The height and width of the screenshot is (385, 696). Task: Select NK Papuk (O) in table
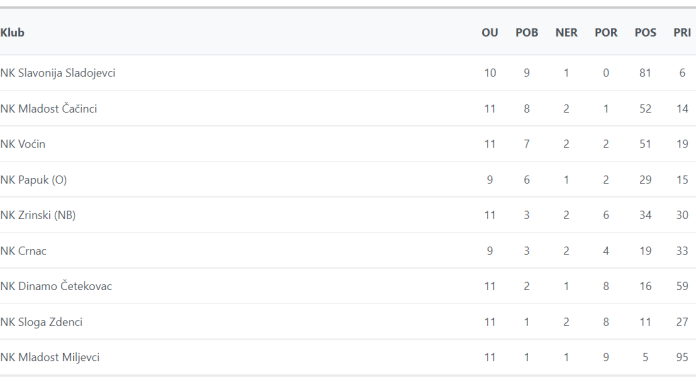33,180
